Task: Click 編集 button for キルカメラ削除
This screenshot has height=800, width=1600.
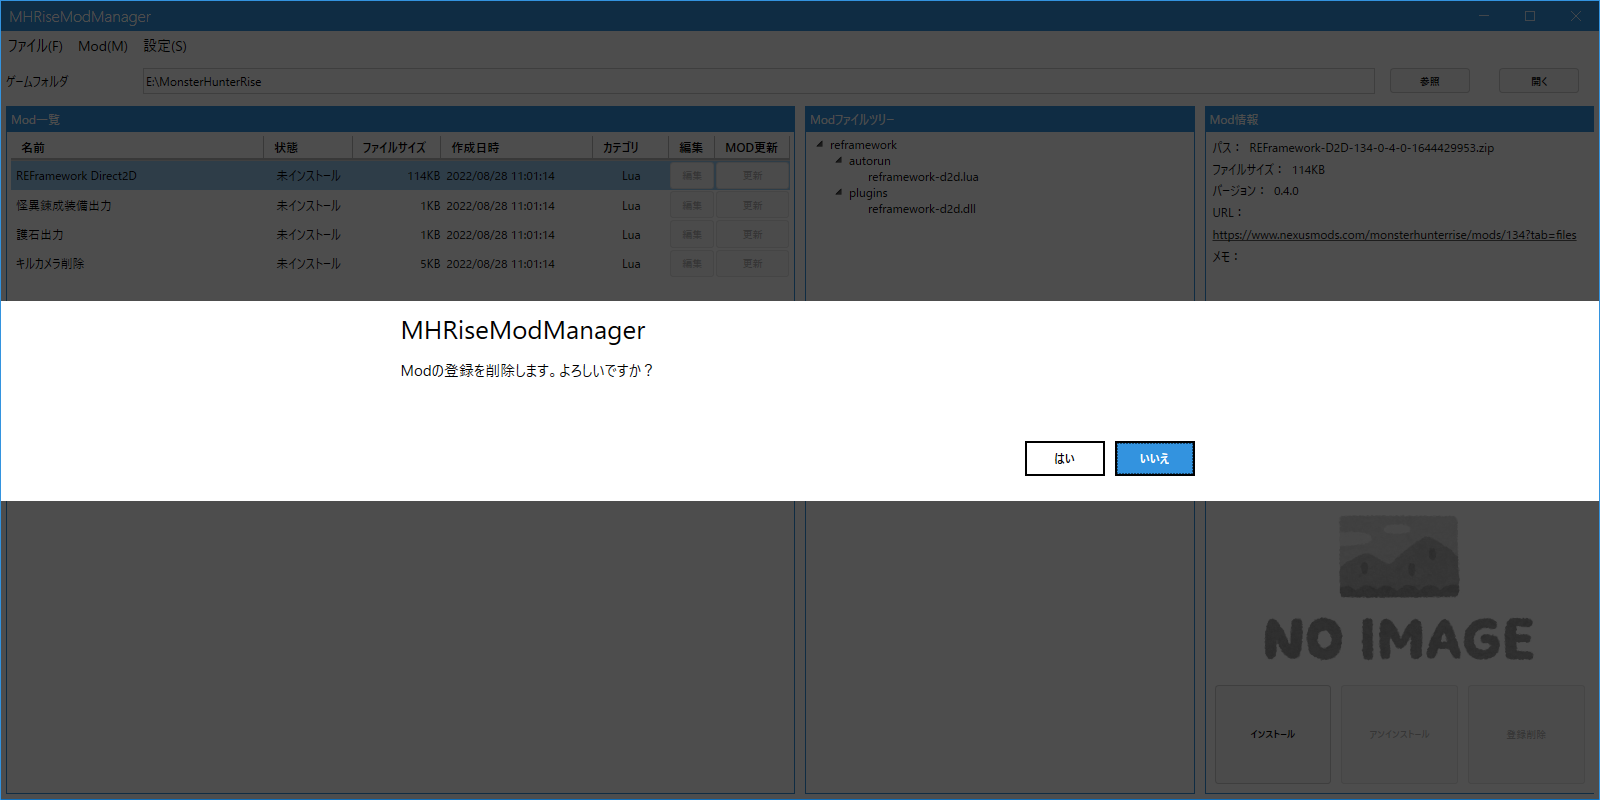Action: [x=692, y=263]
